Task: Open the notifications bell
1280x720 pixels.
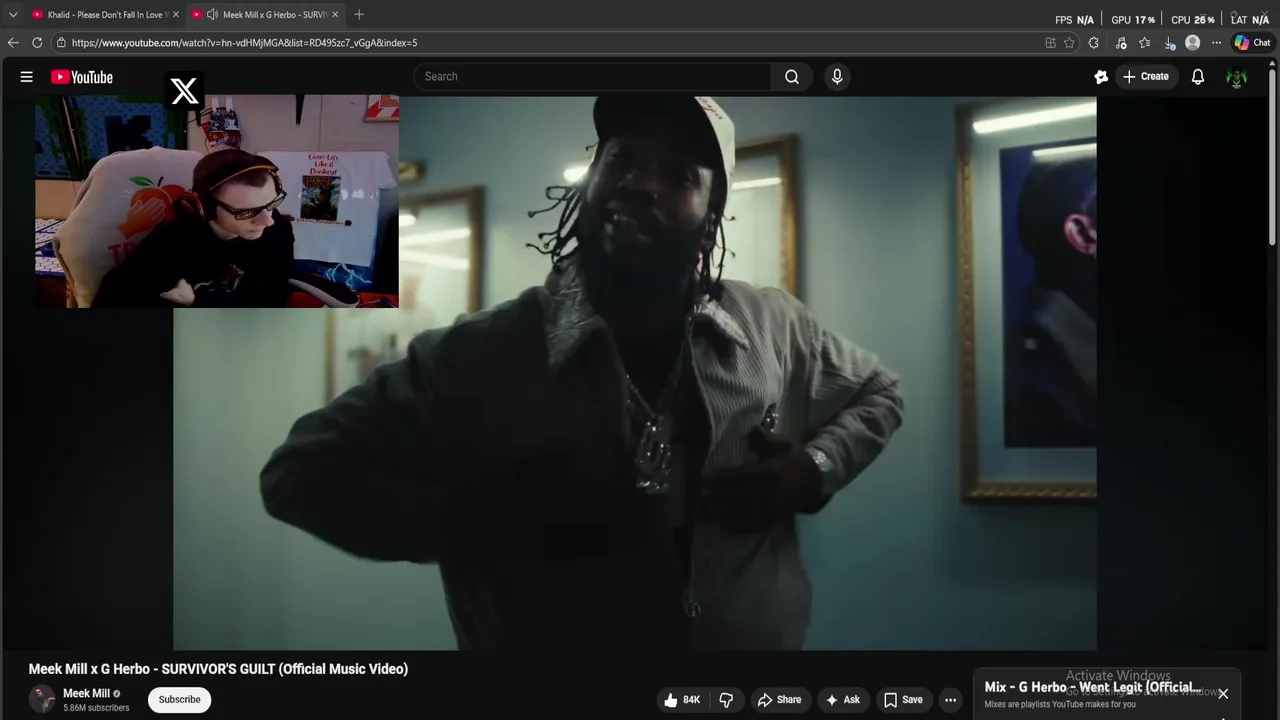Action: tap(1198, 77)
